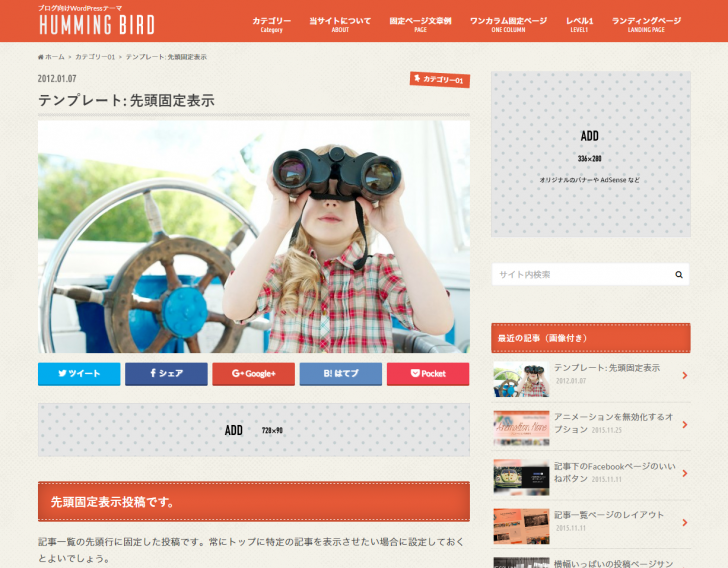Click the date 2015.11.25 in sidebar
The image size is (728, 568).
coord(606,430)
